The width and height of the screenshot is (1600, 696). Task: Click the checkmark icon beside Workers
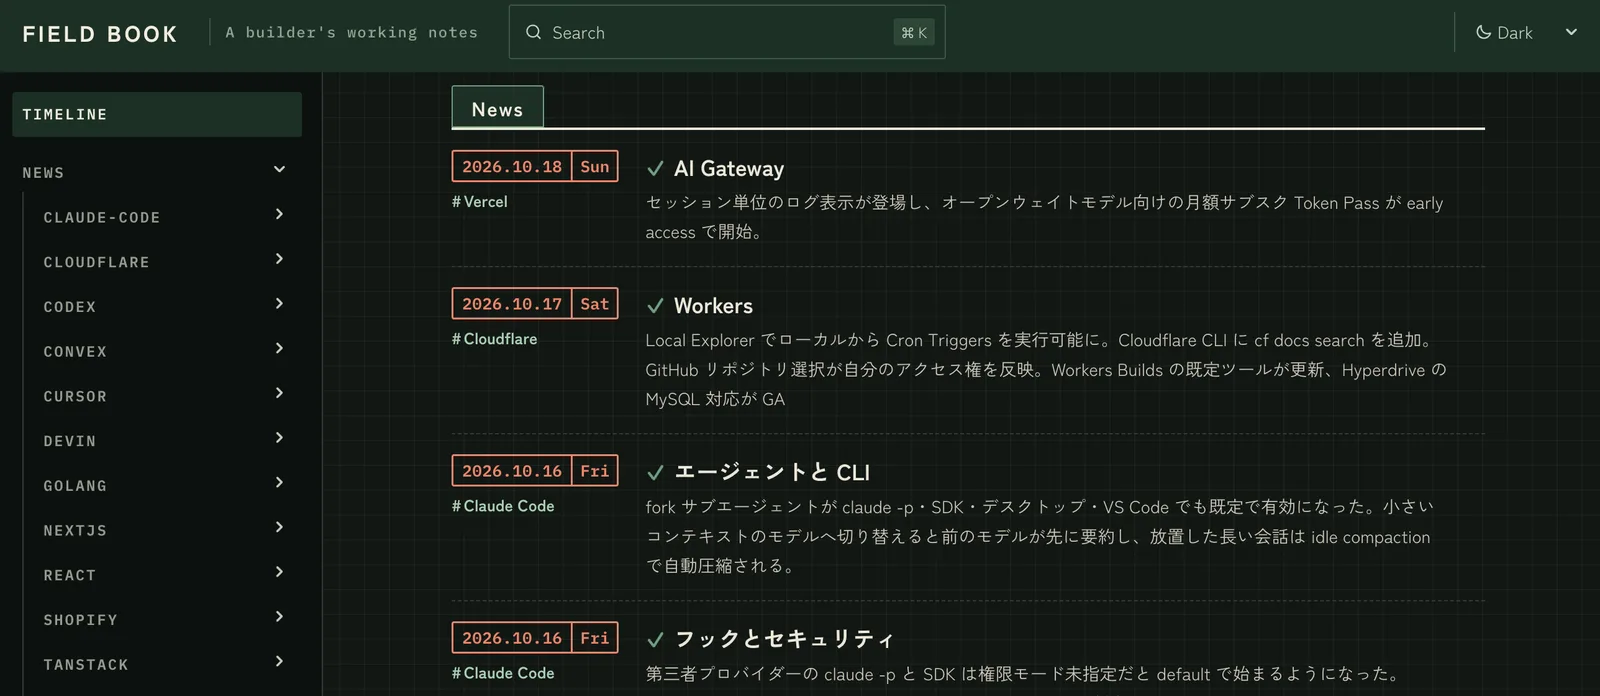click(656, 306)
